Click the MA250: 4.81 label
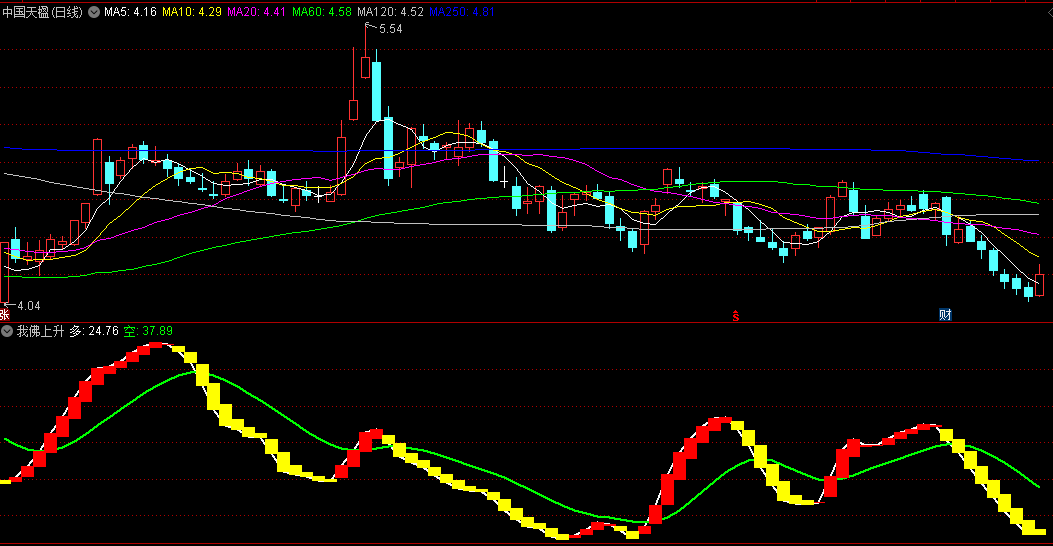The width and height of the screenshot is (1053, 546). click(x=462, y=12)
